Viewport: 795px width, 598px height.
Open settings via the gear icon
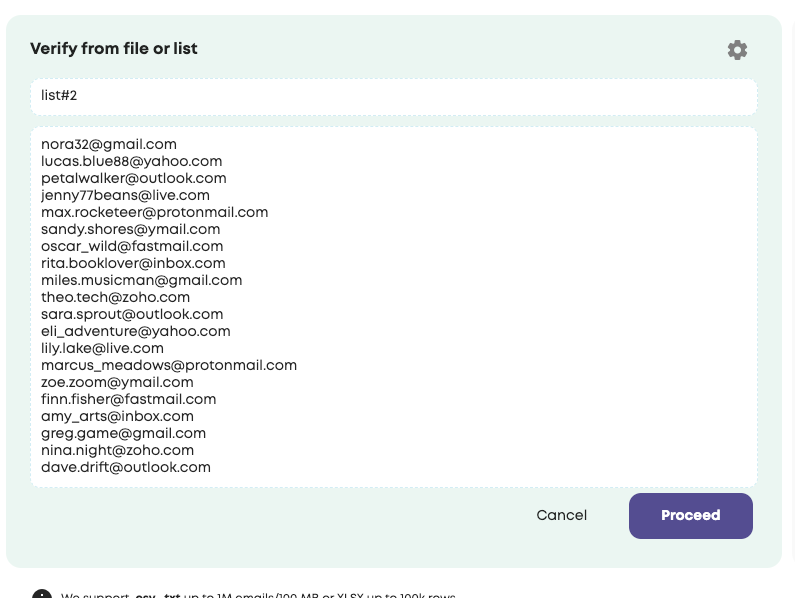737,50
